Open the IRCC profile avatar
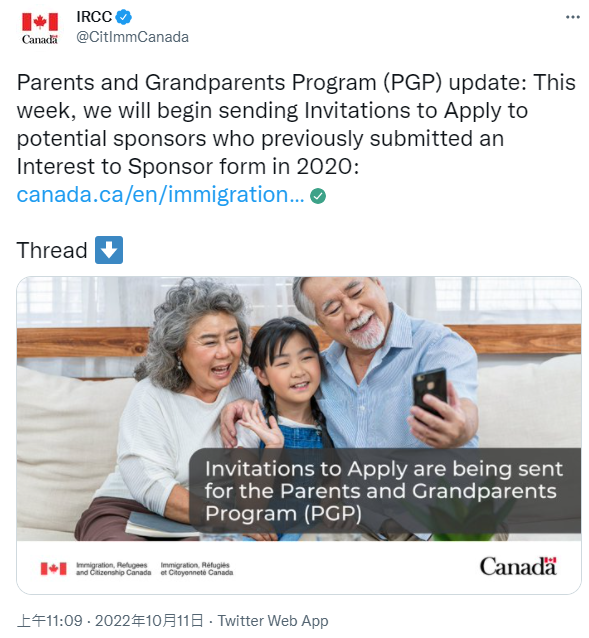Viewport: 589px width, 638px height. (x=40, y=28)
